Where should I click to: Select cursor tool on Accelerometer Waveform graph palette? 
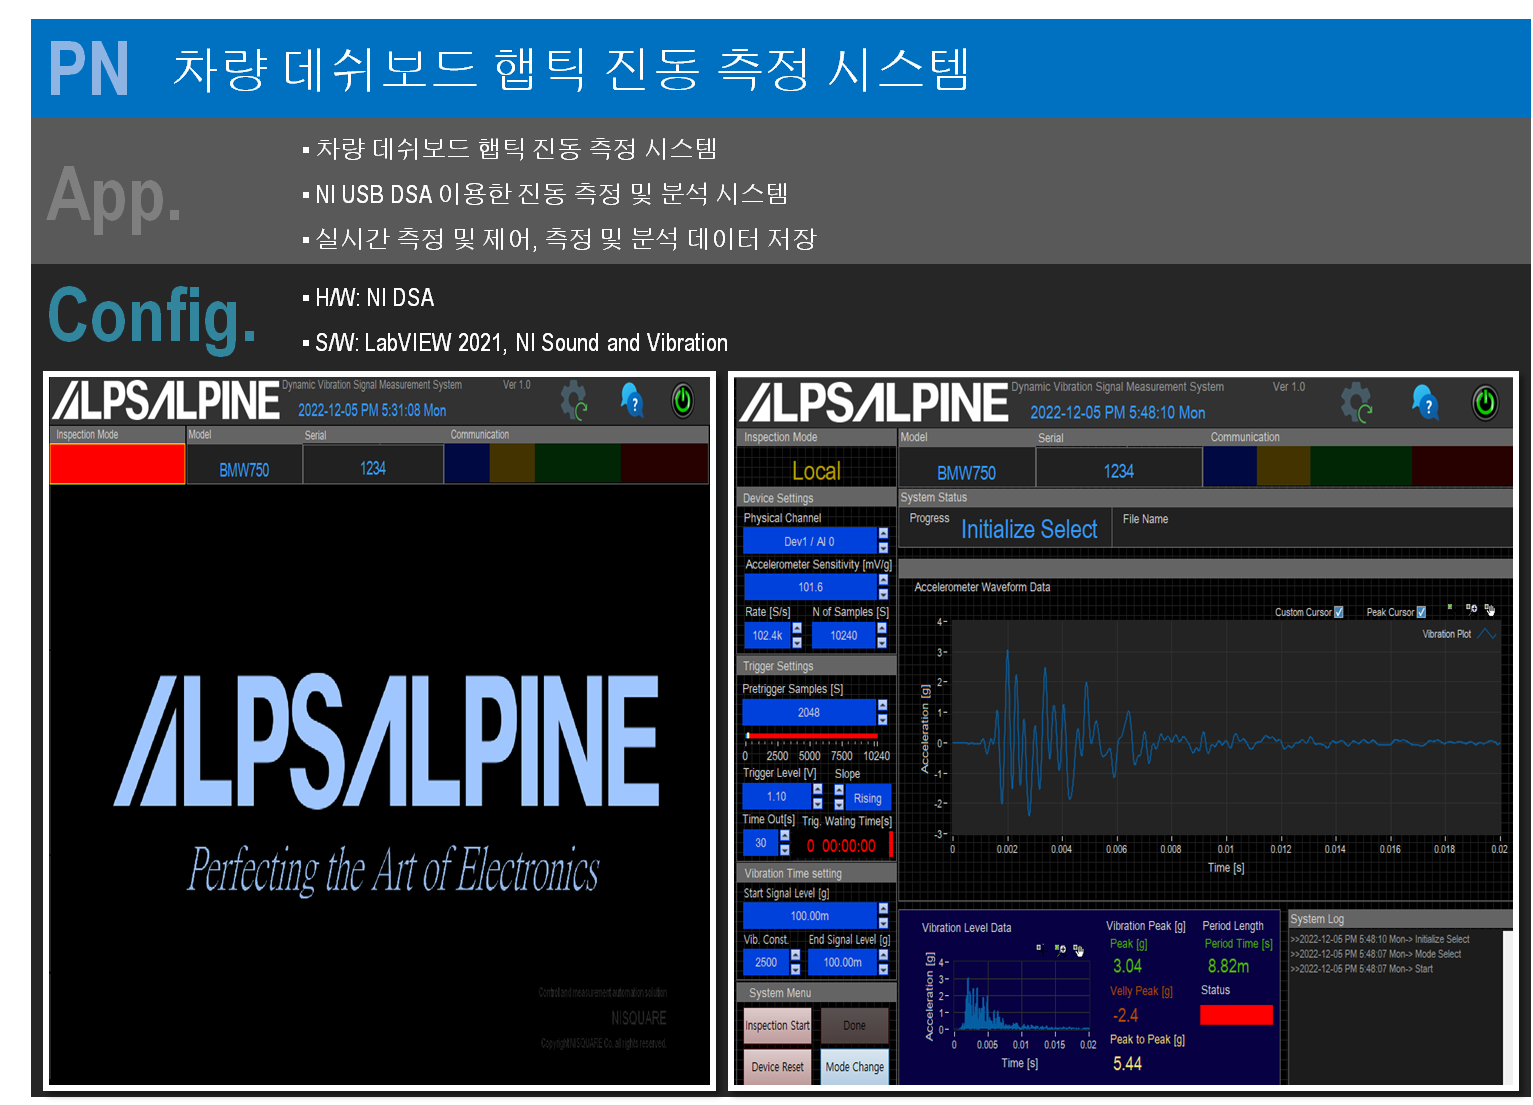tap(1450, 607)
